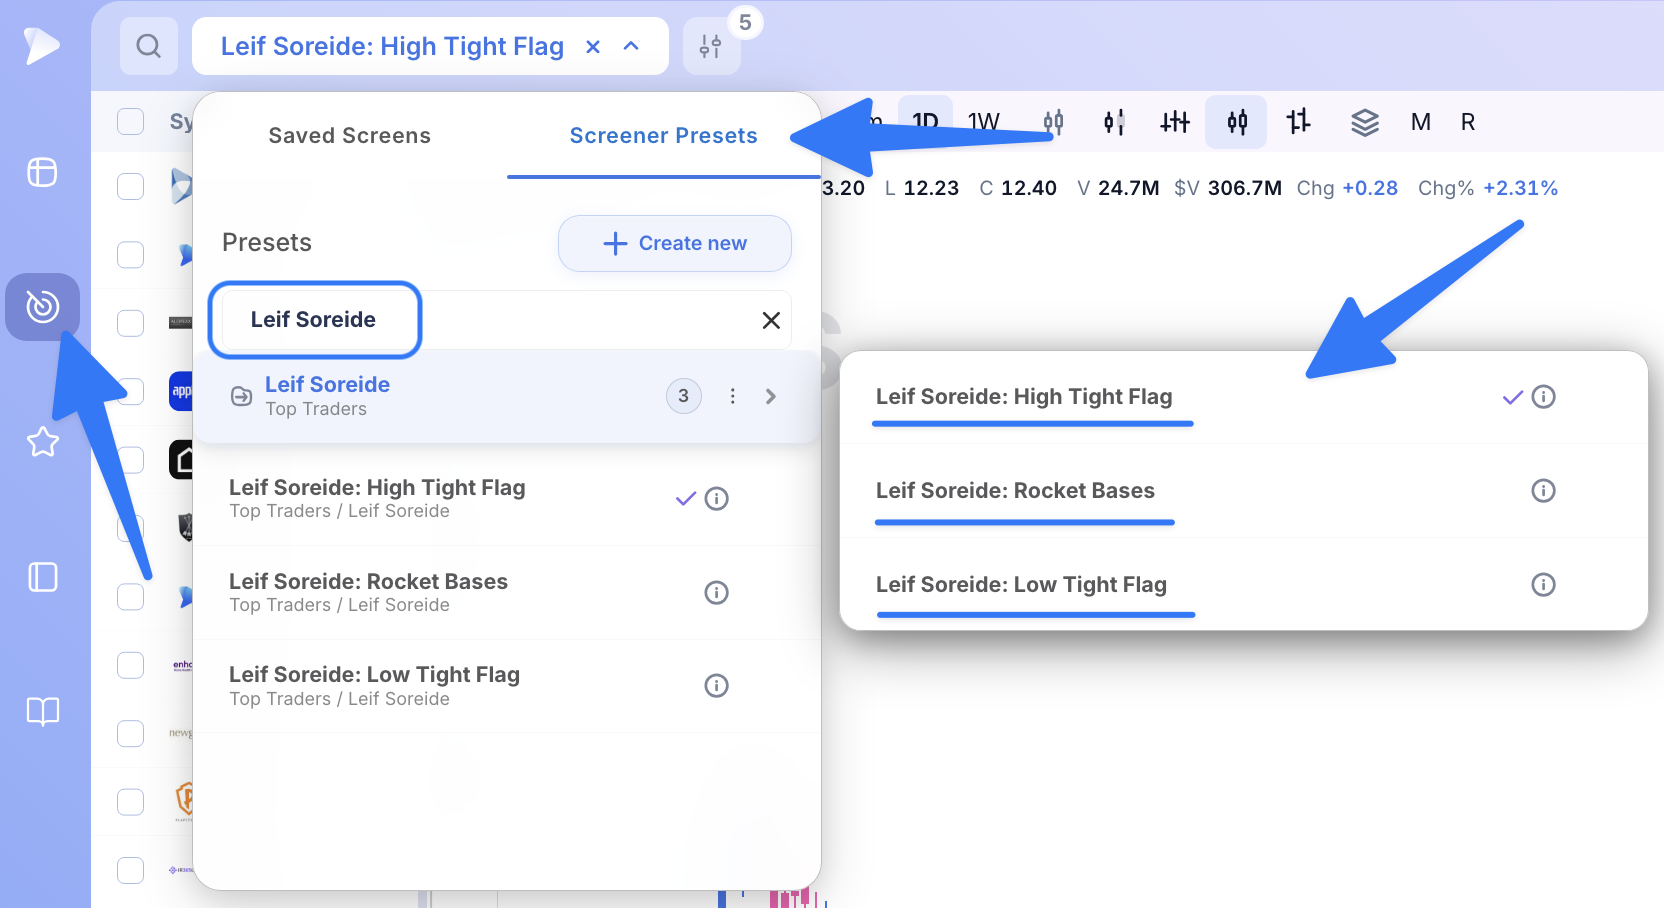This screenshot has height=908, width=1664.
Task: Select the 1D daily timeframe
Action: (x=925, y=122)
